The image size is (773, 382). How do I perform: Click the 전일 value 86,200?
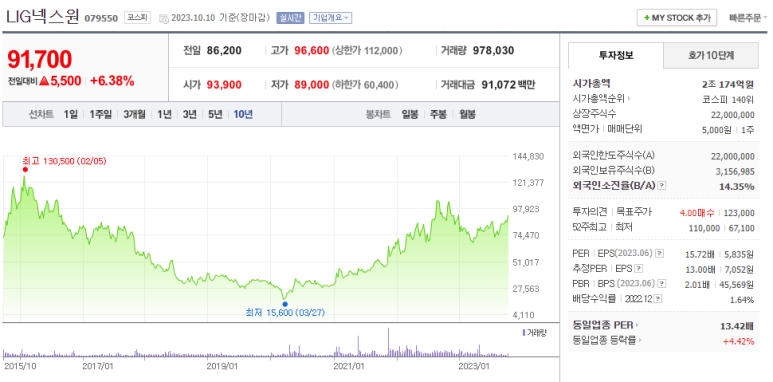tap(224, 50)
